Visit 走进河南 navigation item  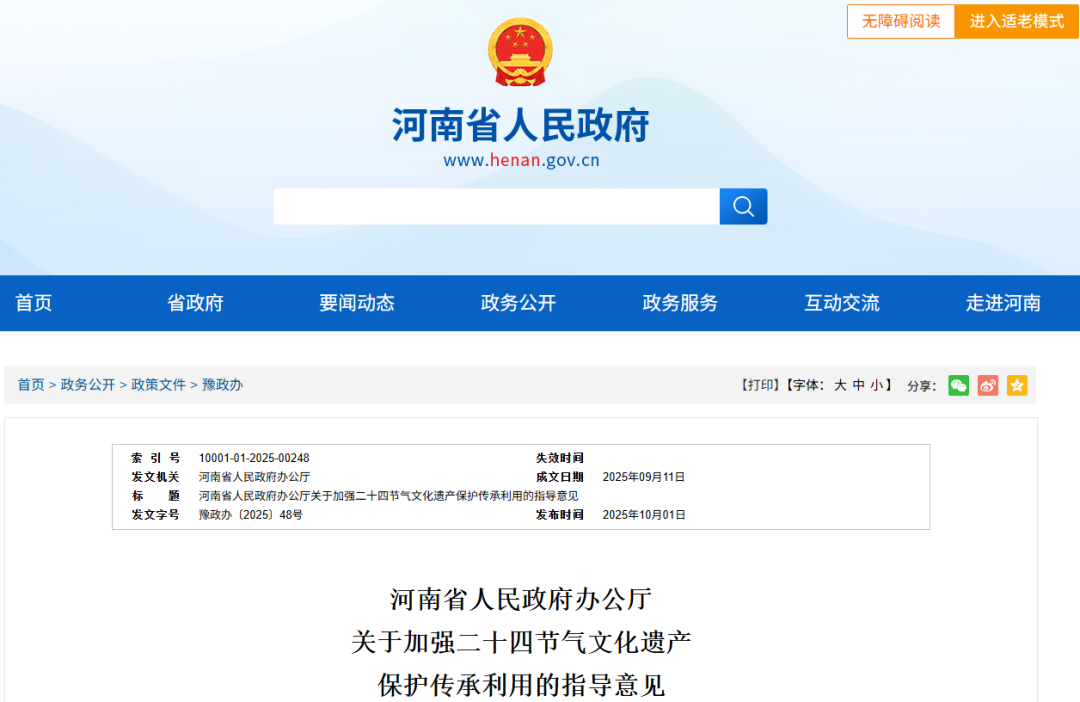1003,303
